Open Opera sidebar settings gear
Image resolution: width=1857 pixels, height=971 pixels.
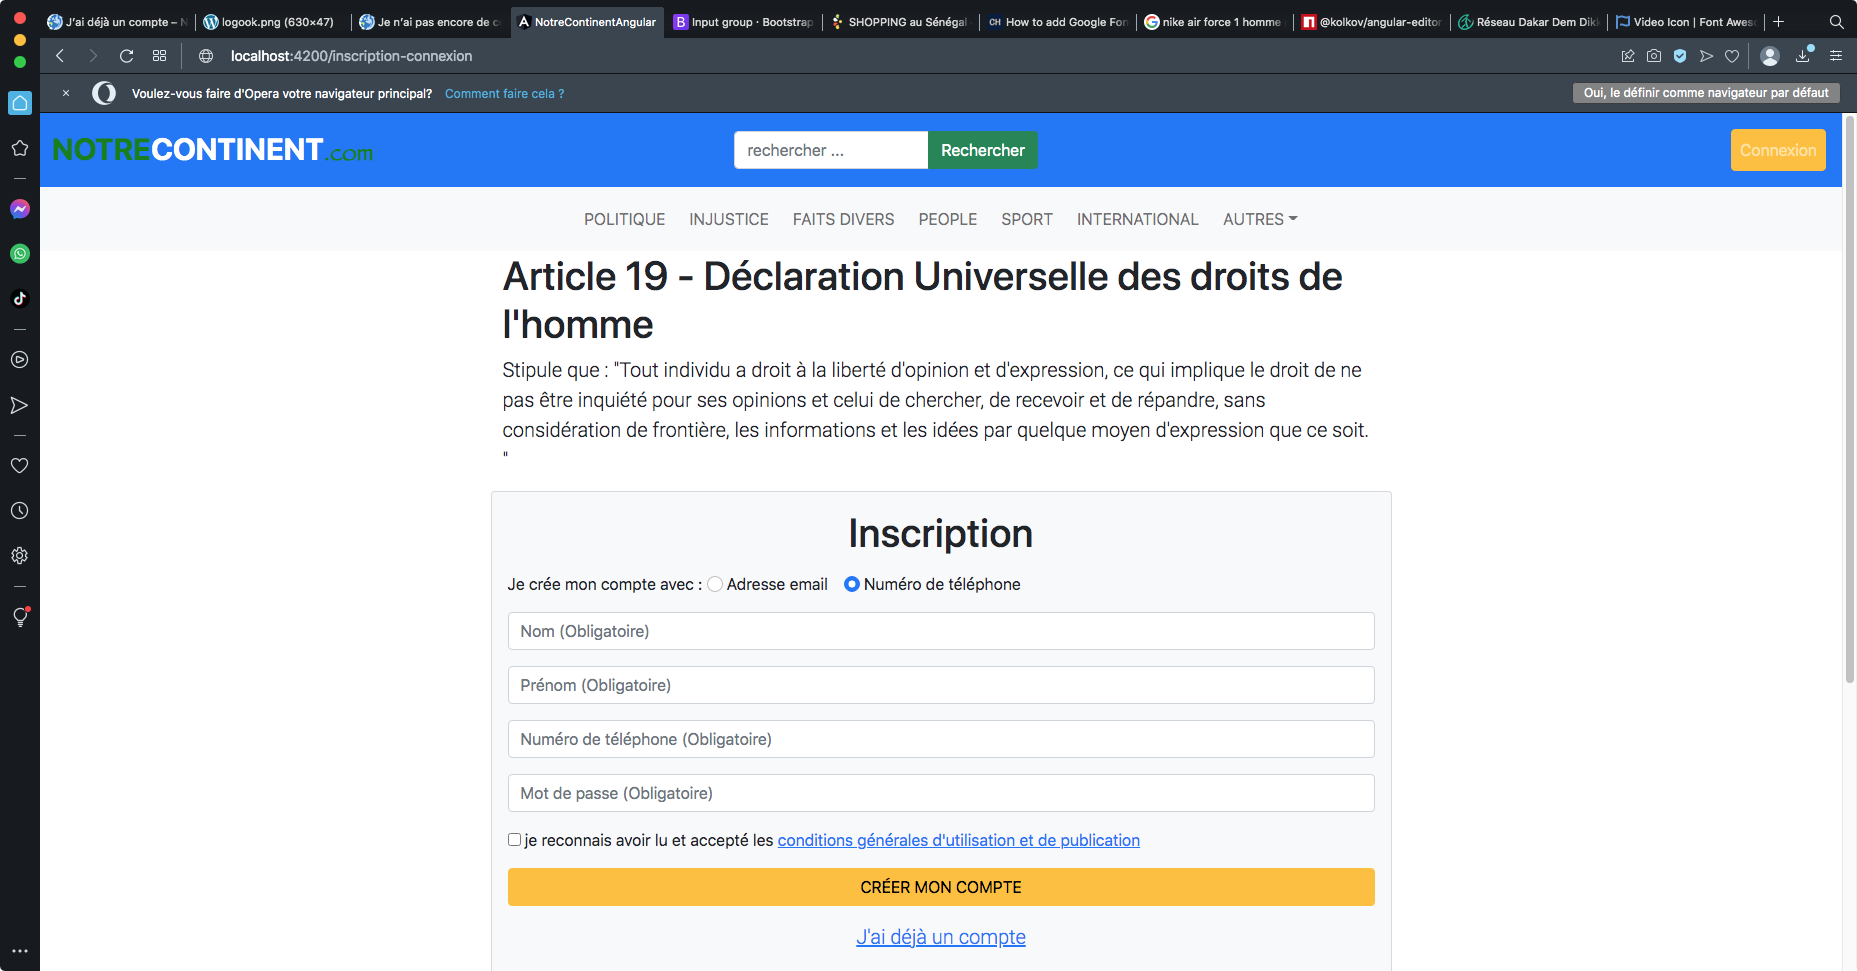[20, 556]
